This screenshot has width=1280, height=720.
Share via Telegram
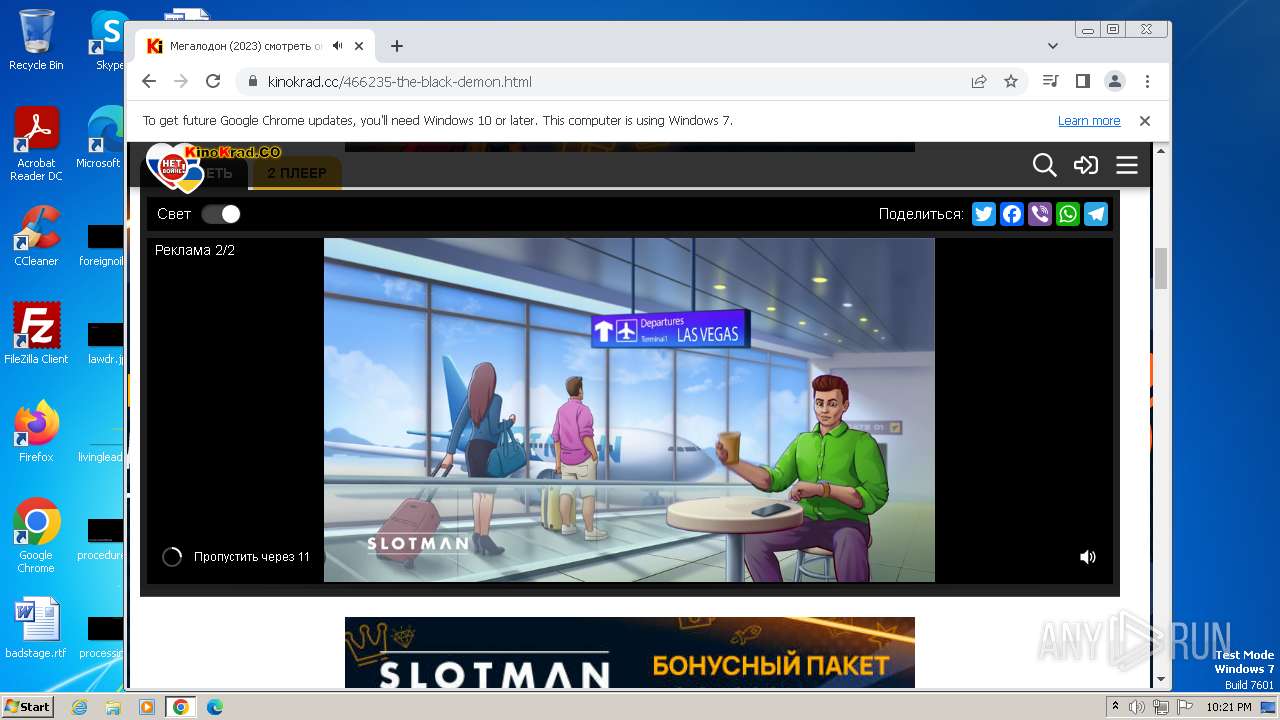point(1096,214)
